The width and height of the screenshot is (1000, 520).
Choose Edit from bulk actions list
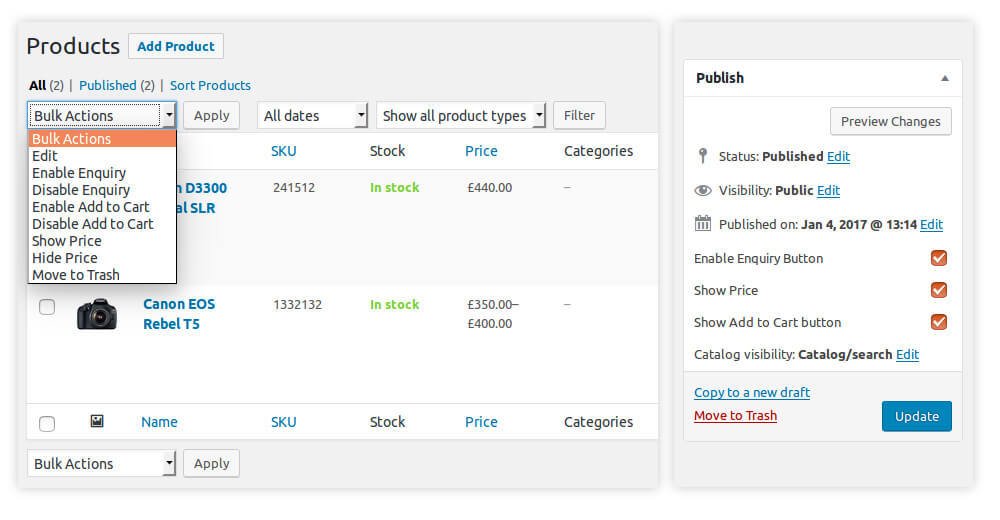pos(102,156)
